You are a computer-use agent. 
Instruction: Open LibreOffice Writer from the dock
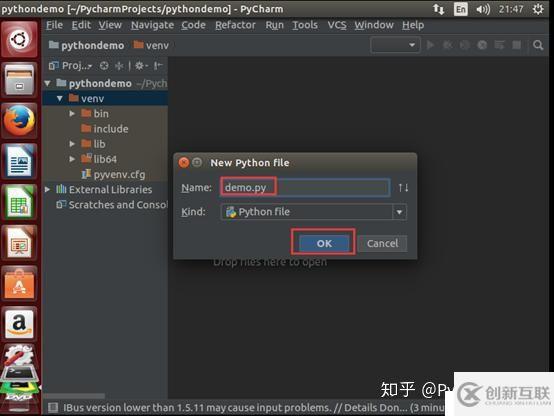coord(19,162)
